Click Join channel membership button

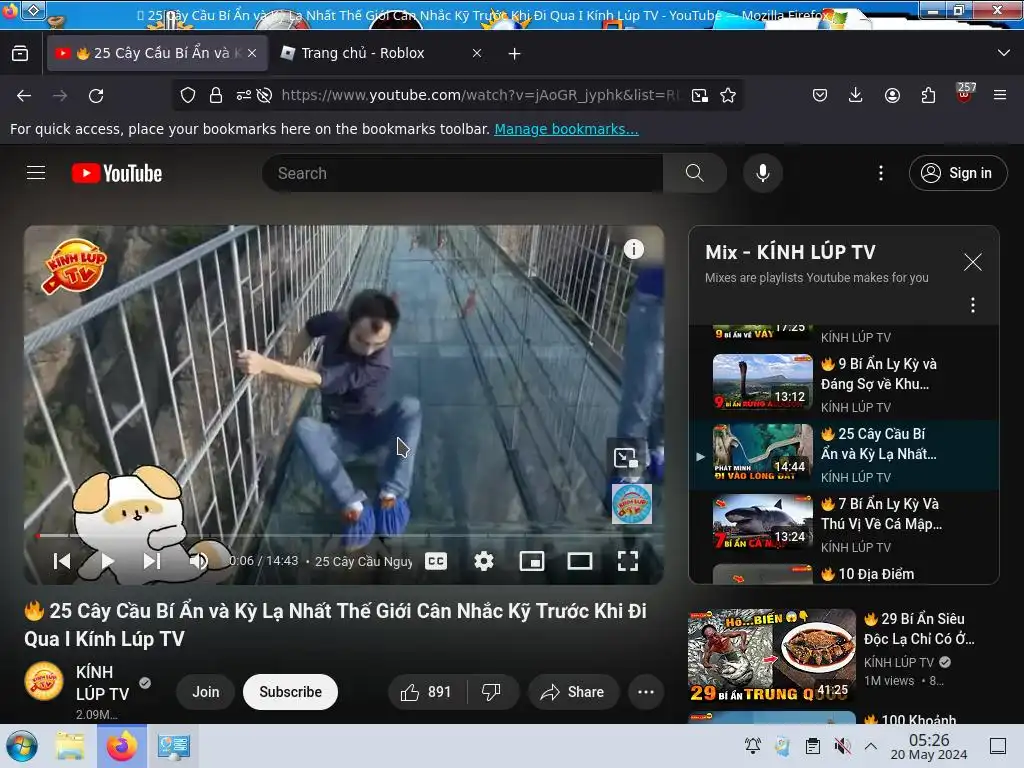point(206,692)
